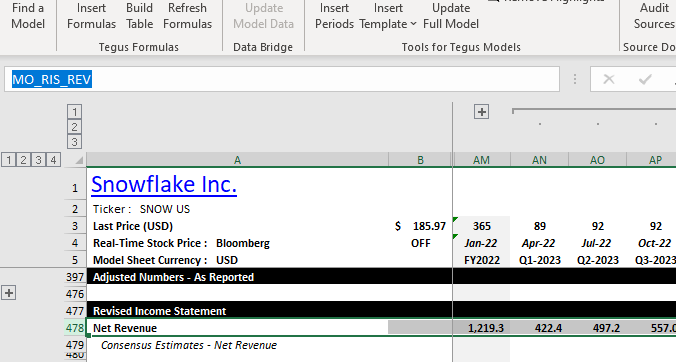Click the Find a Model ribbon button

point(28,16)
